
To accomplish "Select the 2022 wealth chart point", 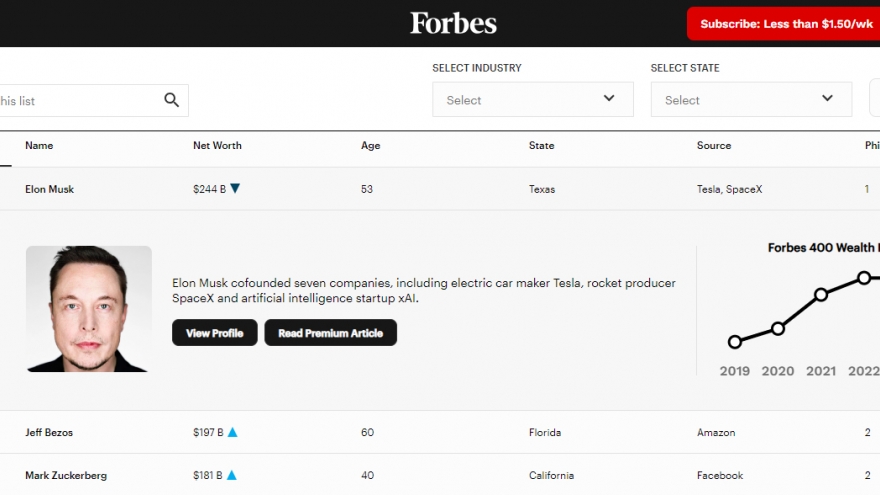I will [864, 277].
